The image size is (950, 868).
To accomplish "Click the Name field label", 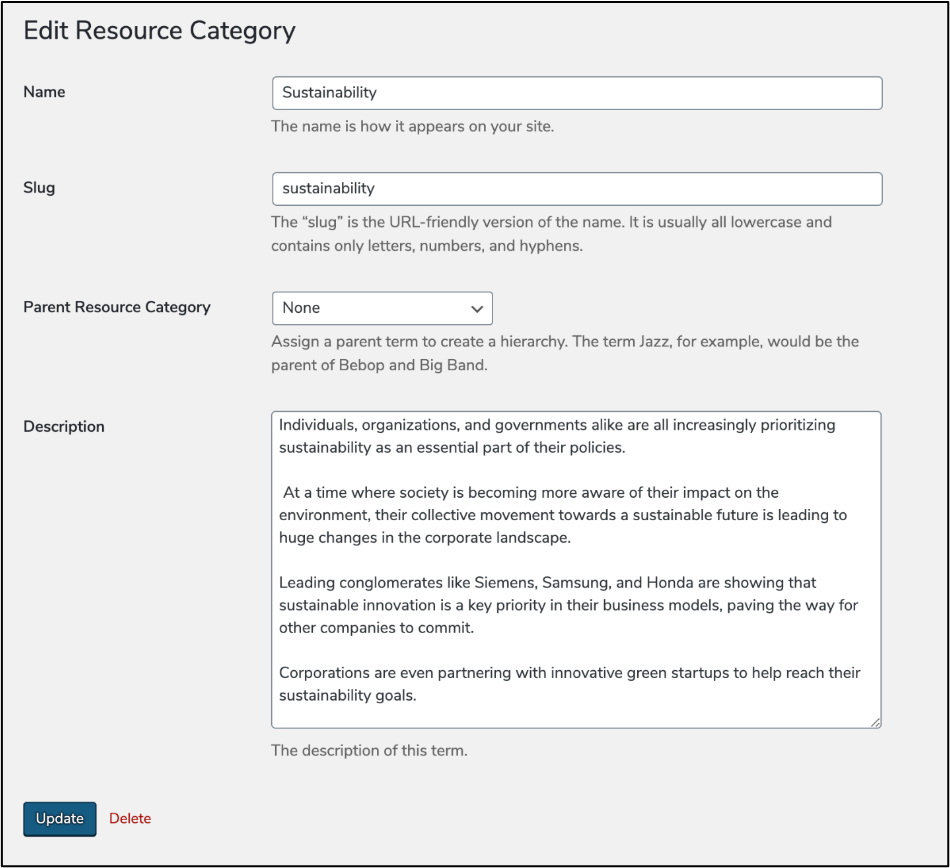I will point(44,92).
